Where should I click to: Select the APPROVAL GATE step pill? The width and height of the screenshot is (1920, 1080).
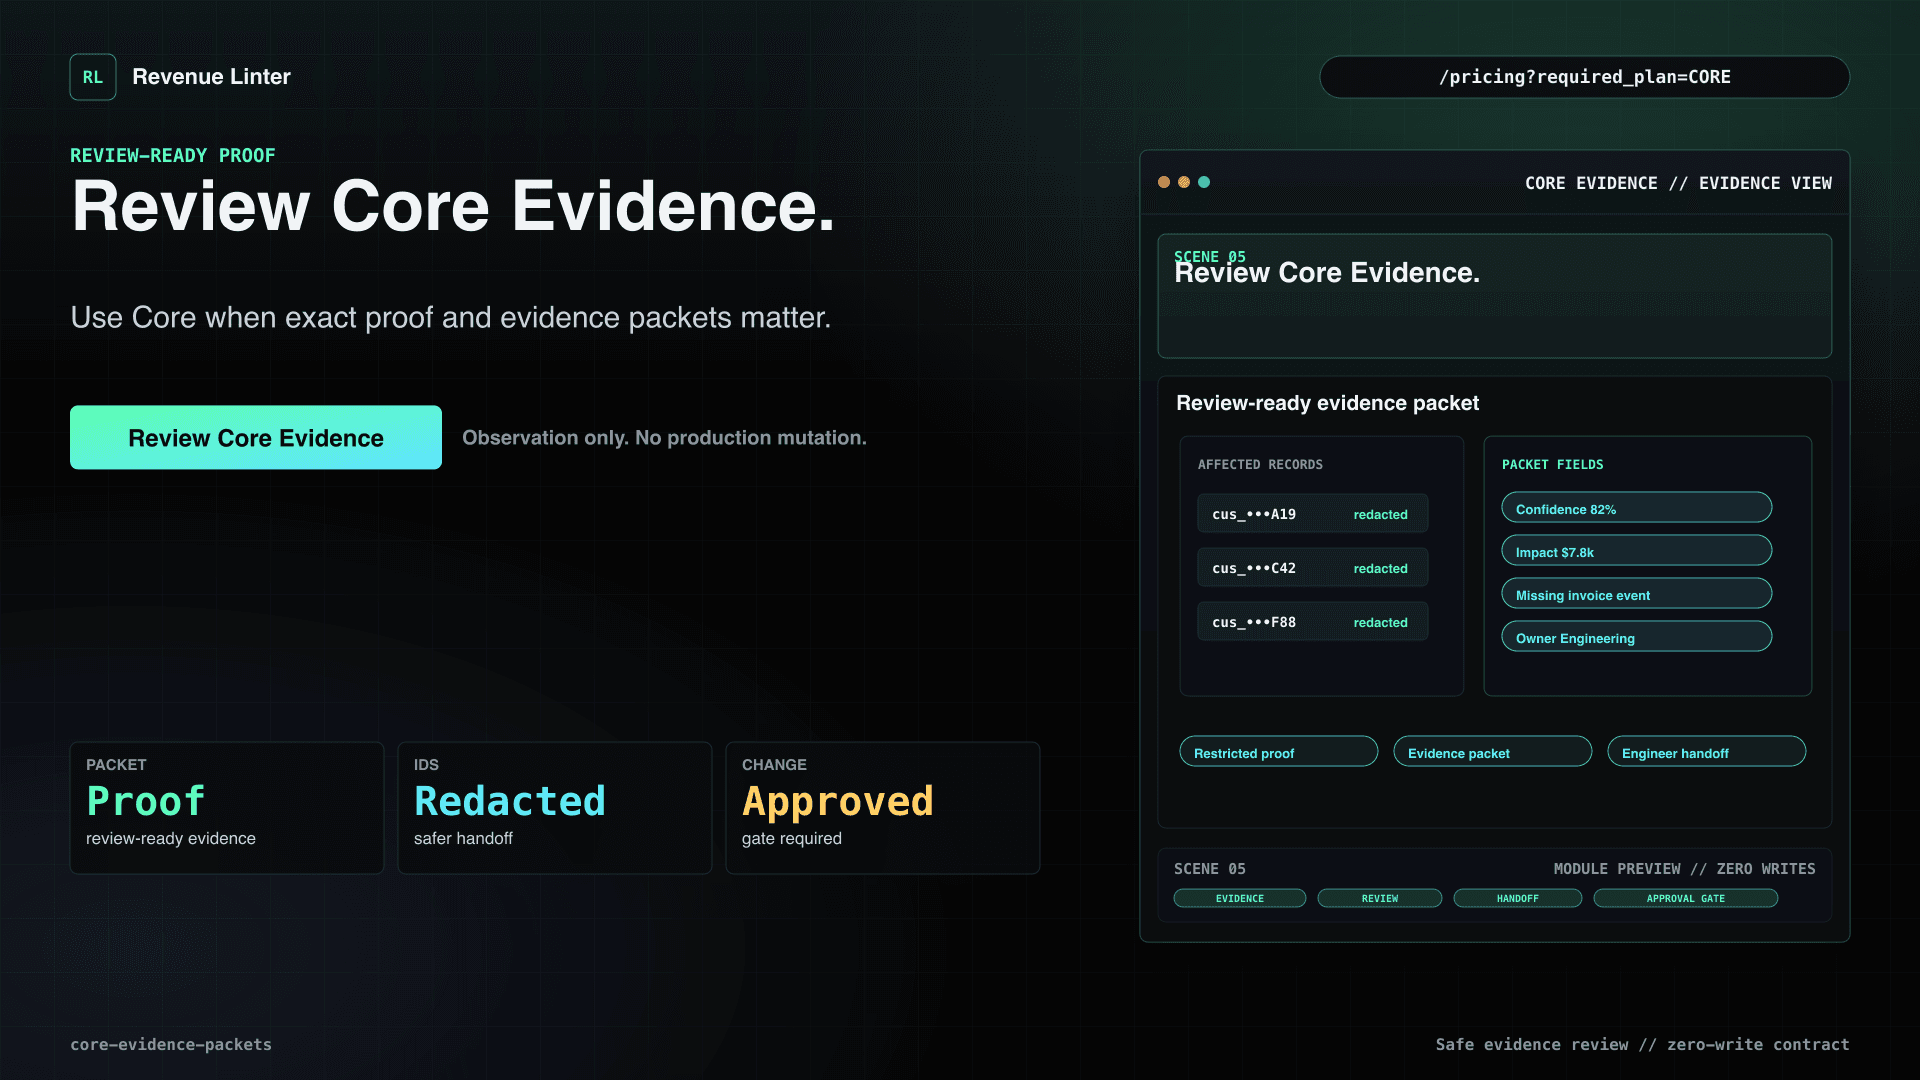pyautogui.click(x=1685, y=898)
